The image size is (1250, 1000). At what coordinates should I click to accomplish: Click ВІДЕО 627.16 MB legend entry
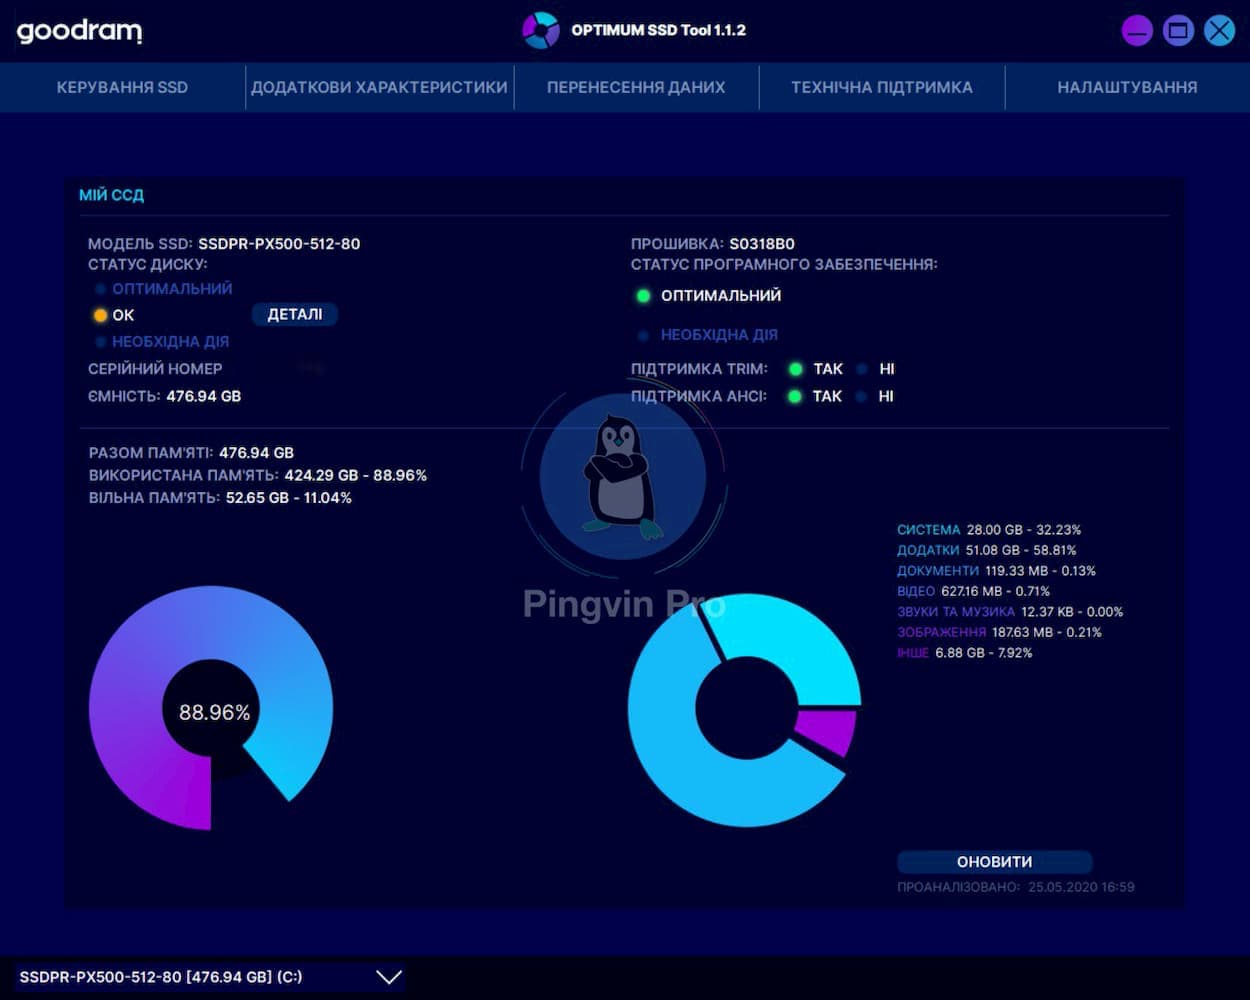tap(973, 591)
